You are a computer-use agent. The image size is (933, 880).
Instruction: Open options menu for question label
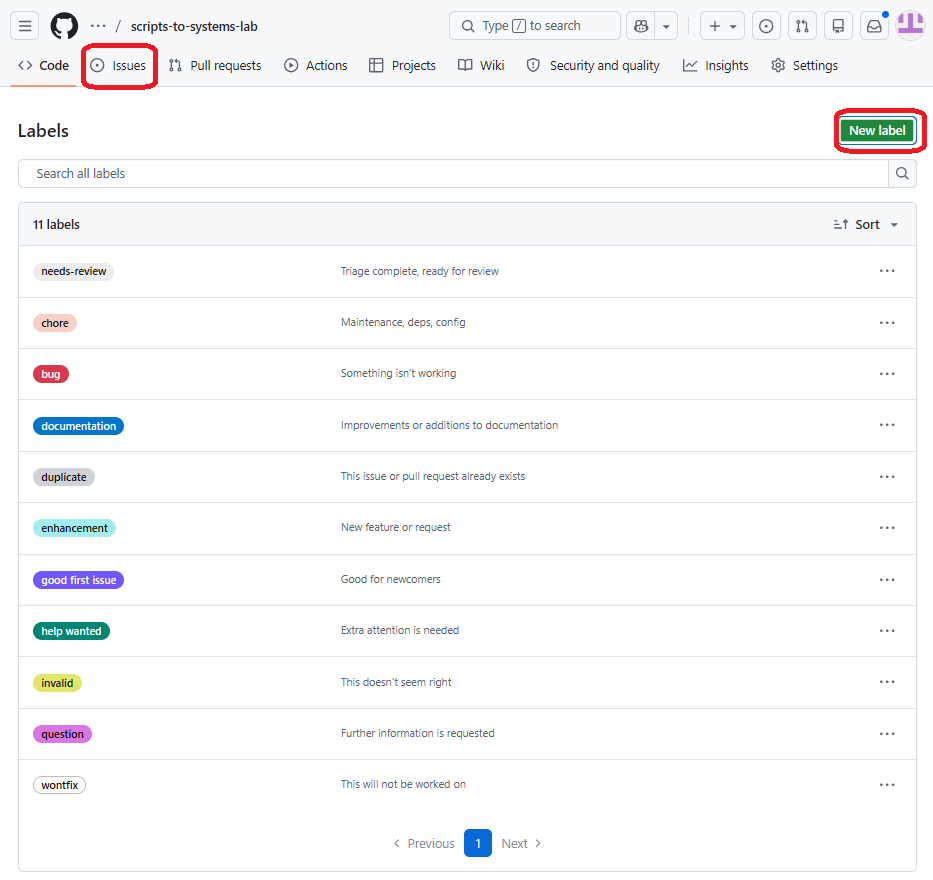[887, 734]
